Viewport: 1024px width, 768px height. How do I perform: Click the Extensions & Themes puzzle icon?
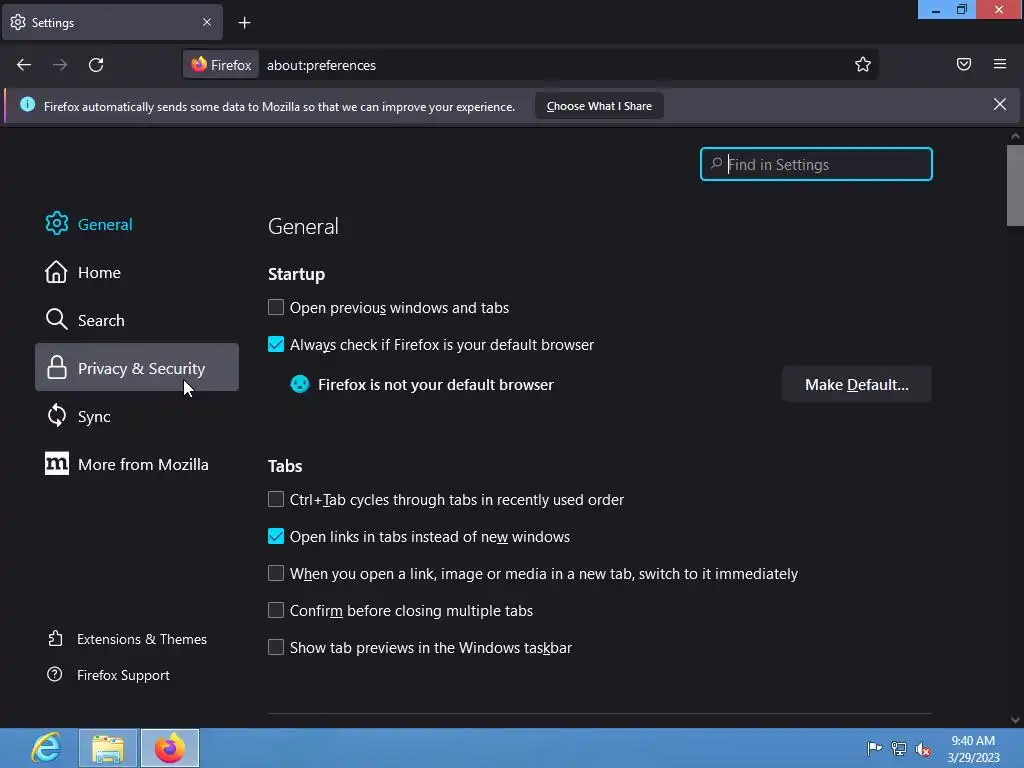tap(56, 638)
